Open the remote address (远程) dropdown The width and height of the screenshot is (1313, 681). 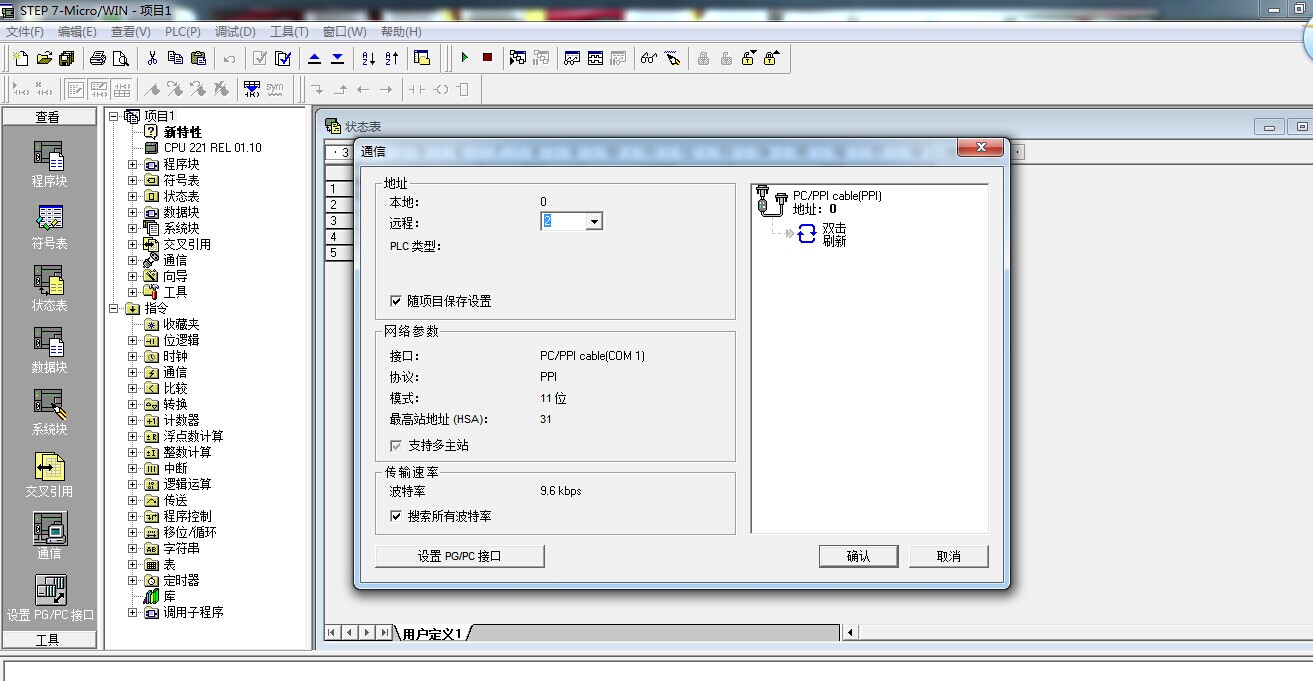[594, 222]
